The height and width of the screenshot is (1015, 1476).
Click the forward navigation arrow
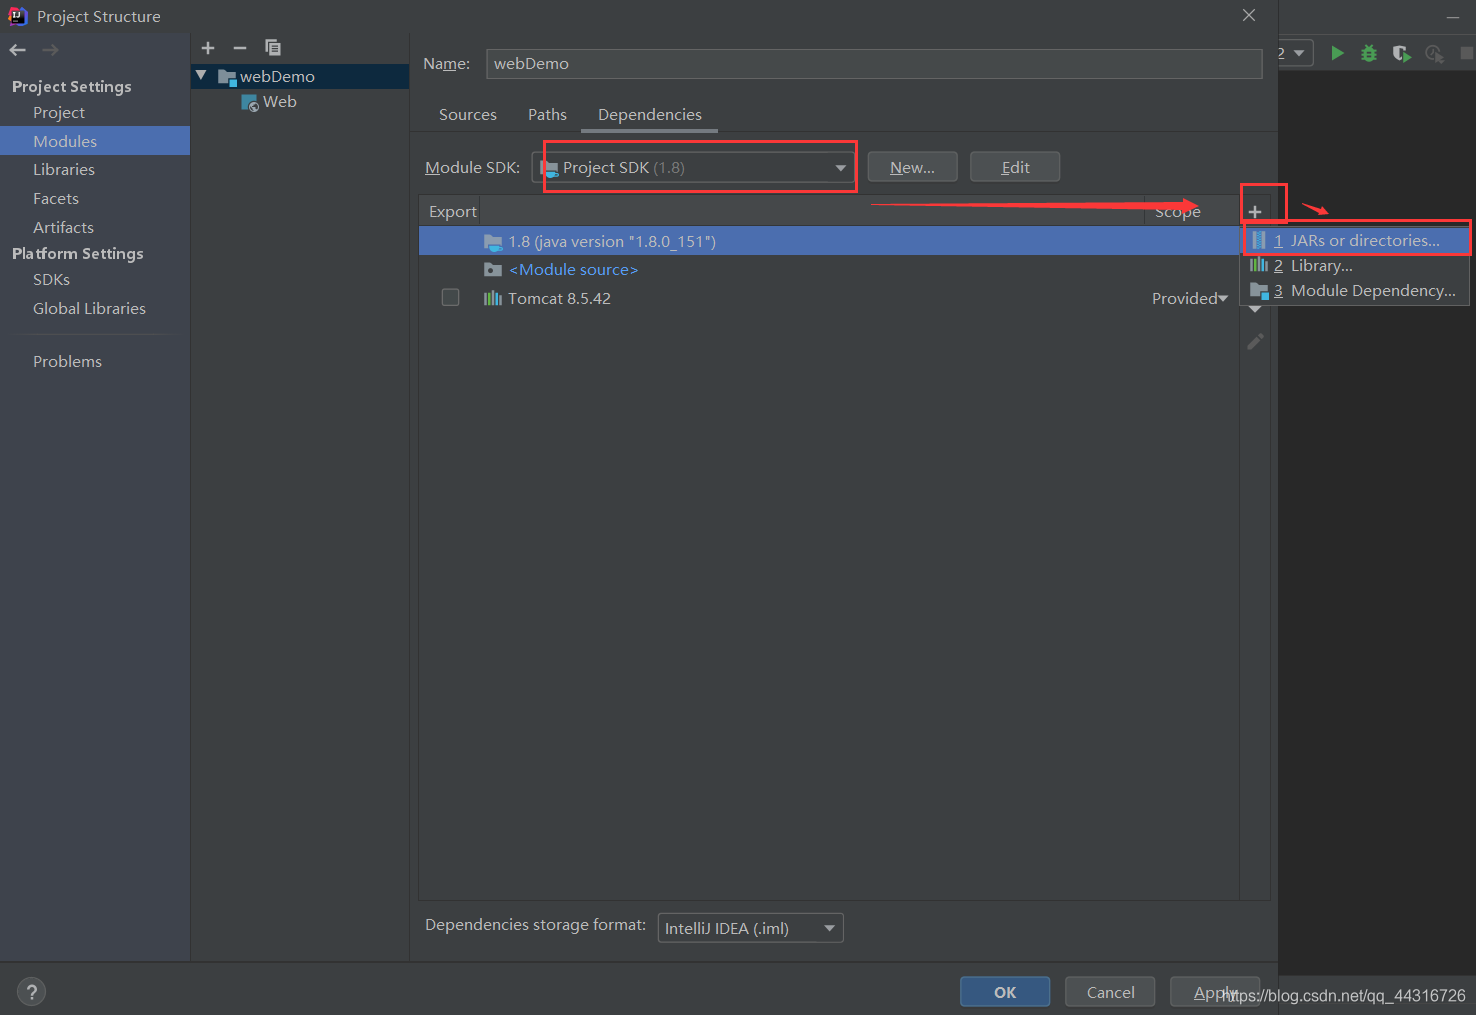click(x=50, y=49)
